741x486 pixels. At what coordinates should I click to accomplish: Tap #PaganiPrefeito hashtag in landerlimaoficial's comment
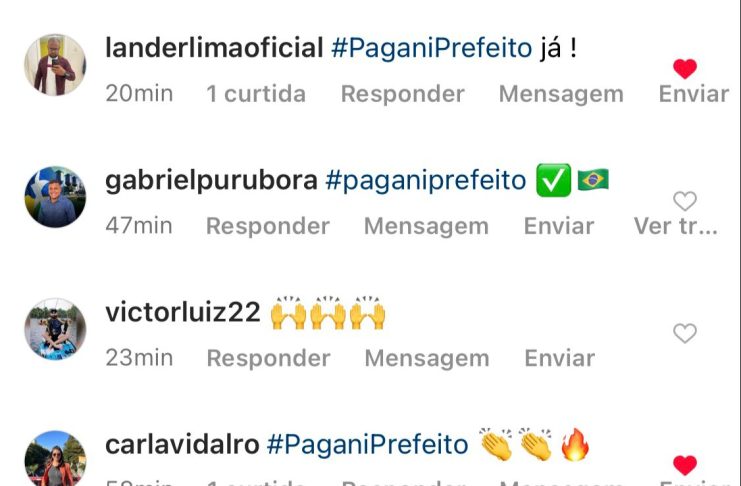pos(431,48)
